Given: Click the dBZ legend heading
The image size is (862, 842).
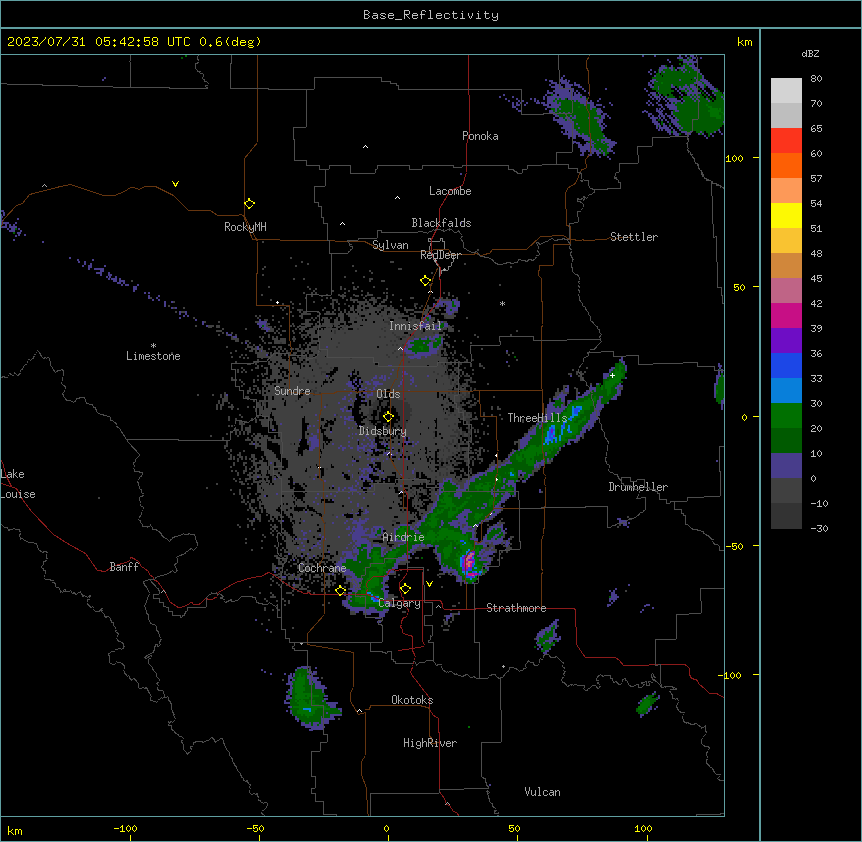Looking at the screenshot, I should click(x=810, y=54).
